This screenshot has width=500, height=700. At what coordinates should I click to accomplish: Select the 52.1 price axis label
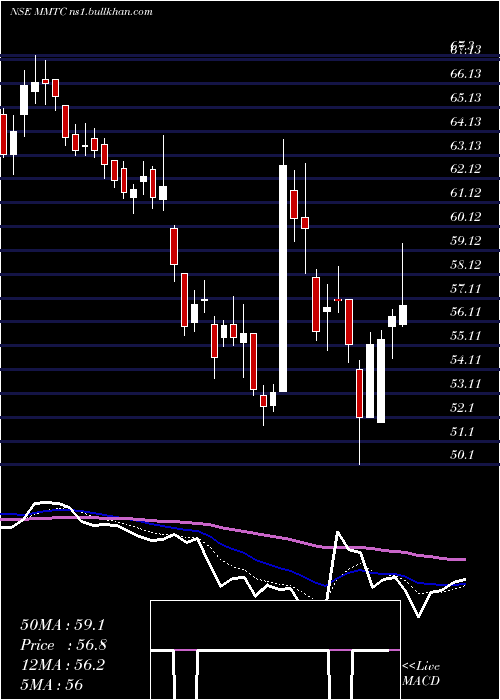(x=463, y=408)
